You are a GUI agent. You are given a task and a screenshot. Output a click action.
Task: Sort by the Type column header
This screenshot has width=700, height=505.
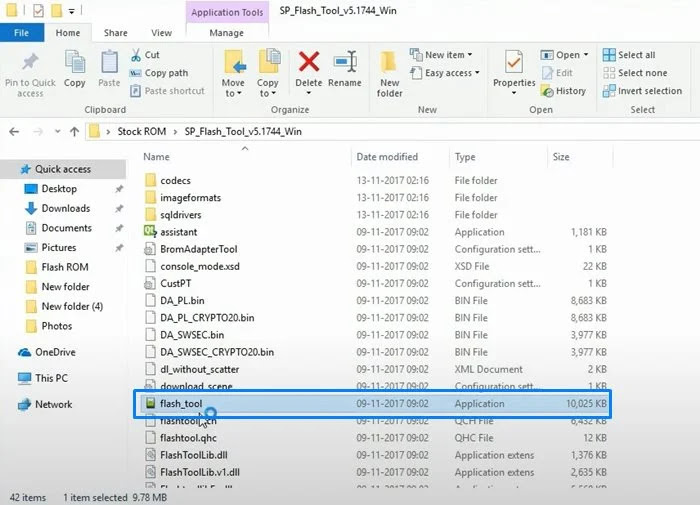[x=465, y=157]
